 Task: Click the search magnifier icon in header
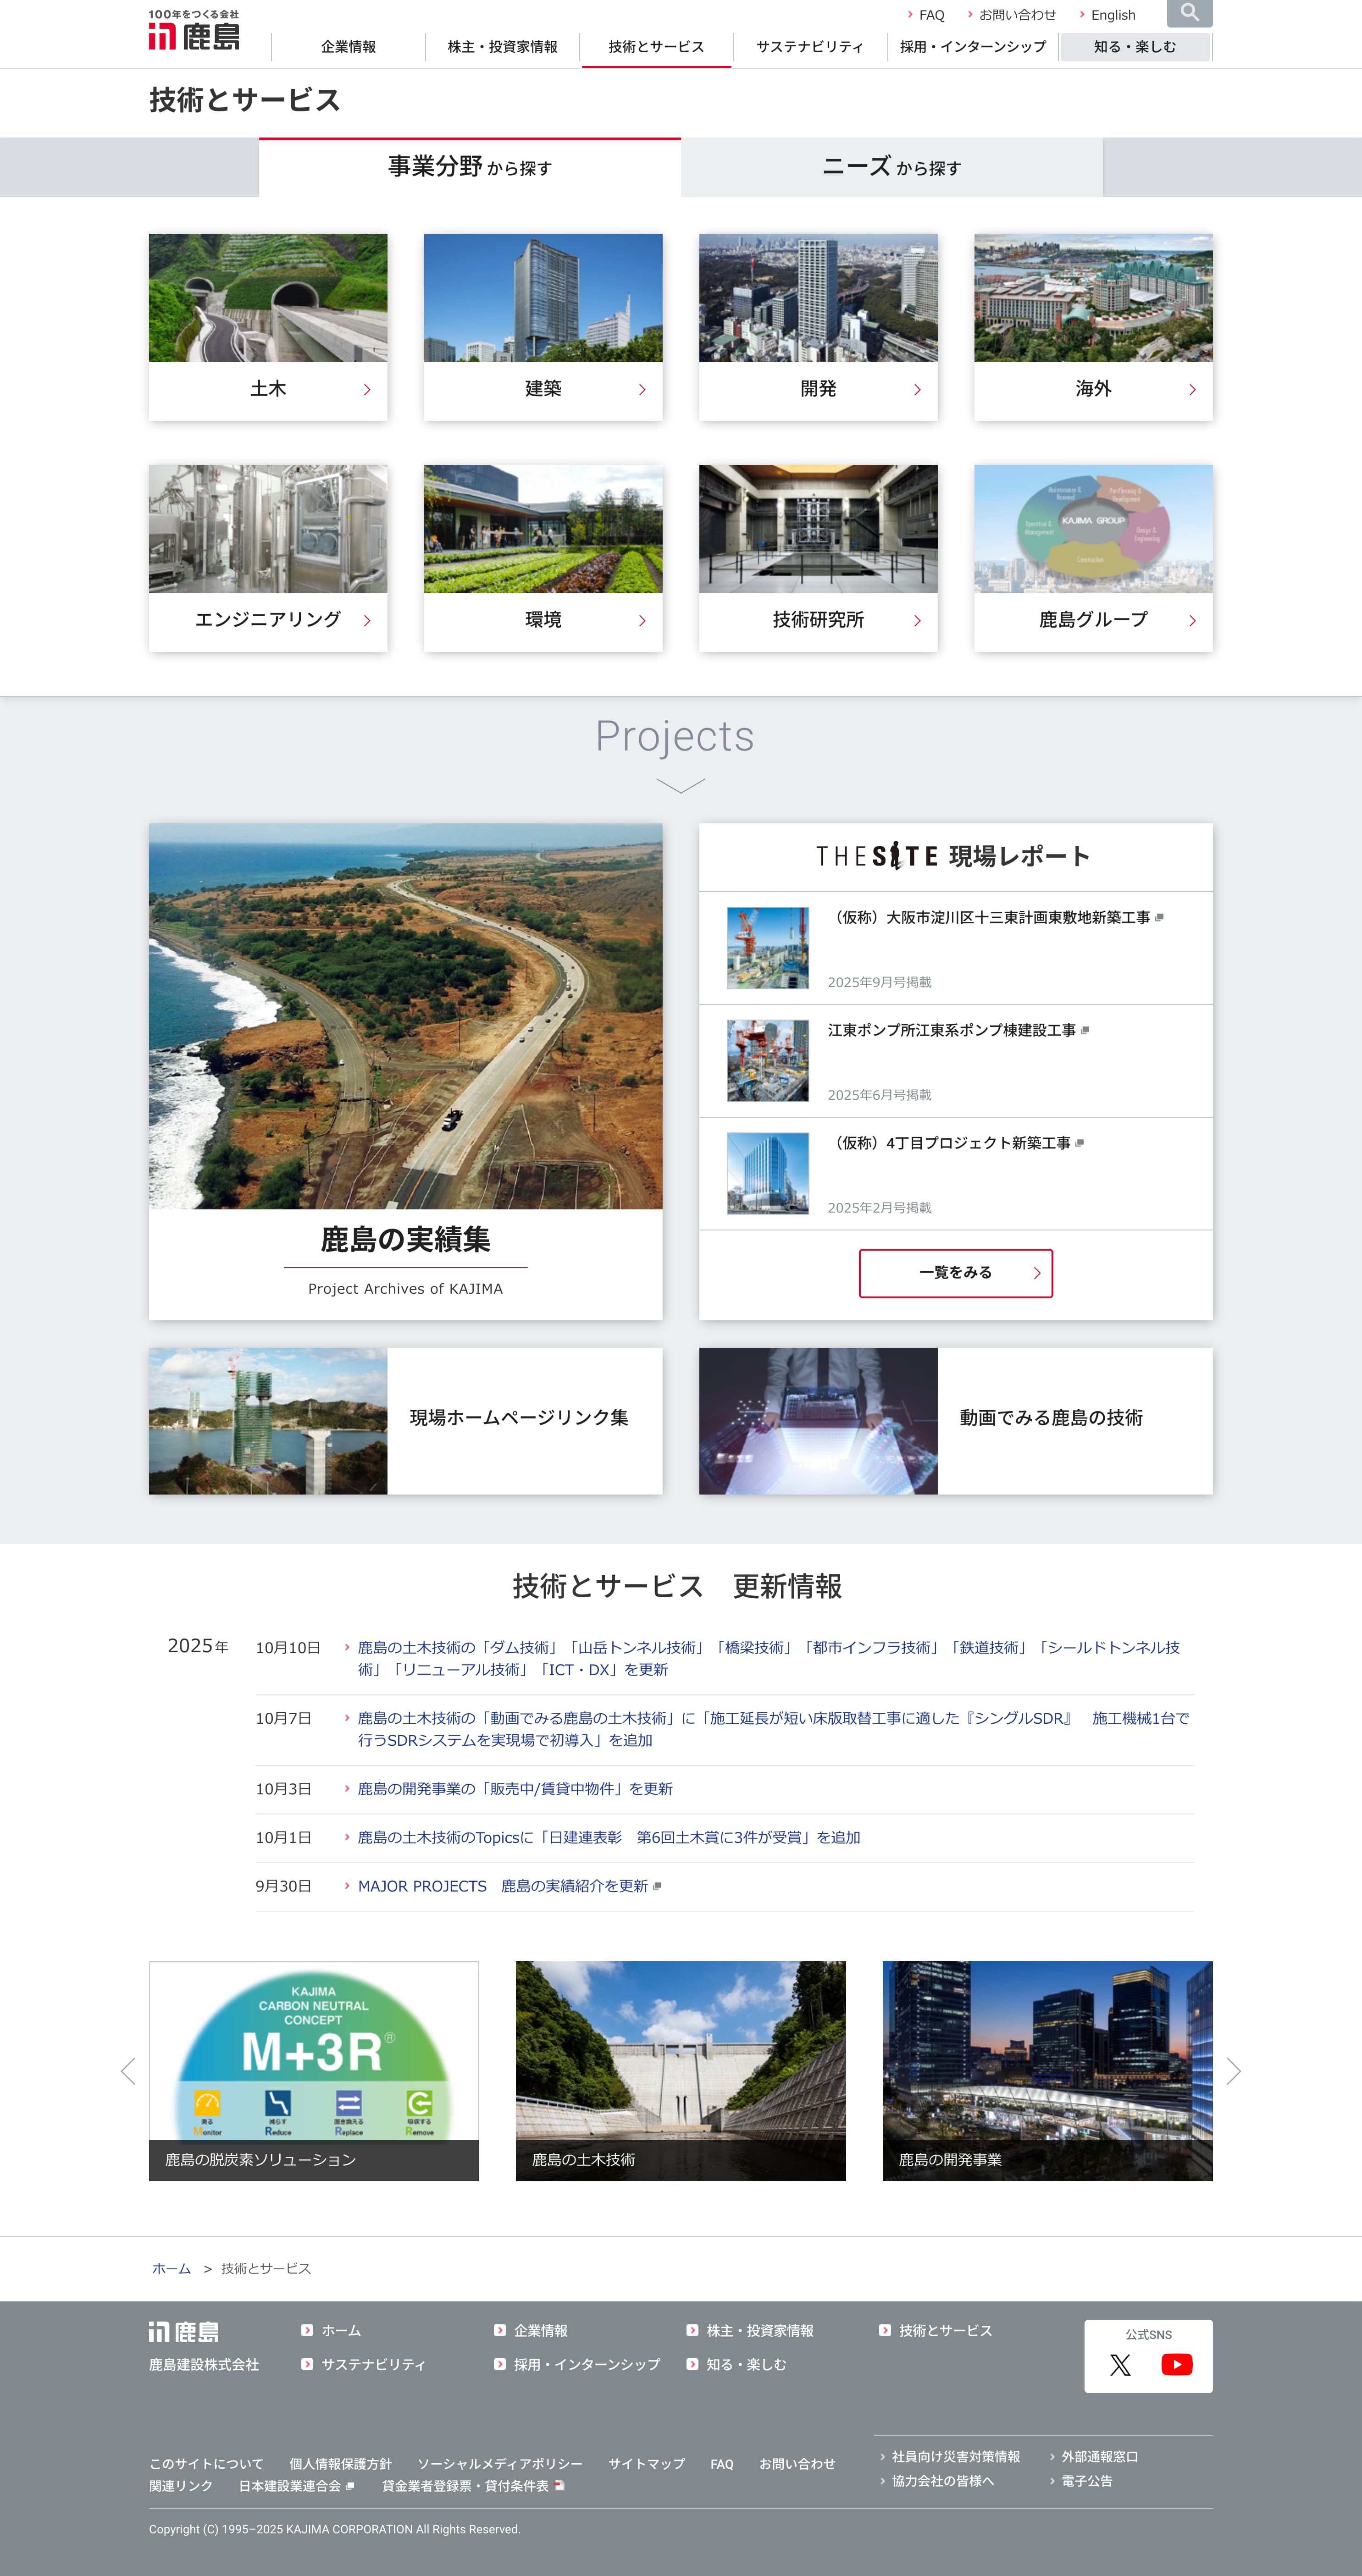pos(1189,13)
